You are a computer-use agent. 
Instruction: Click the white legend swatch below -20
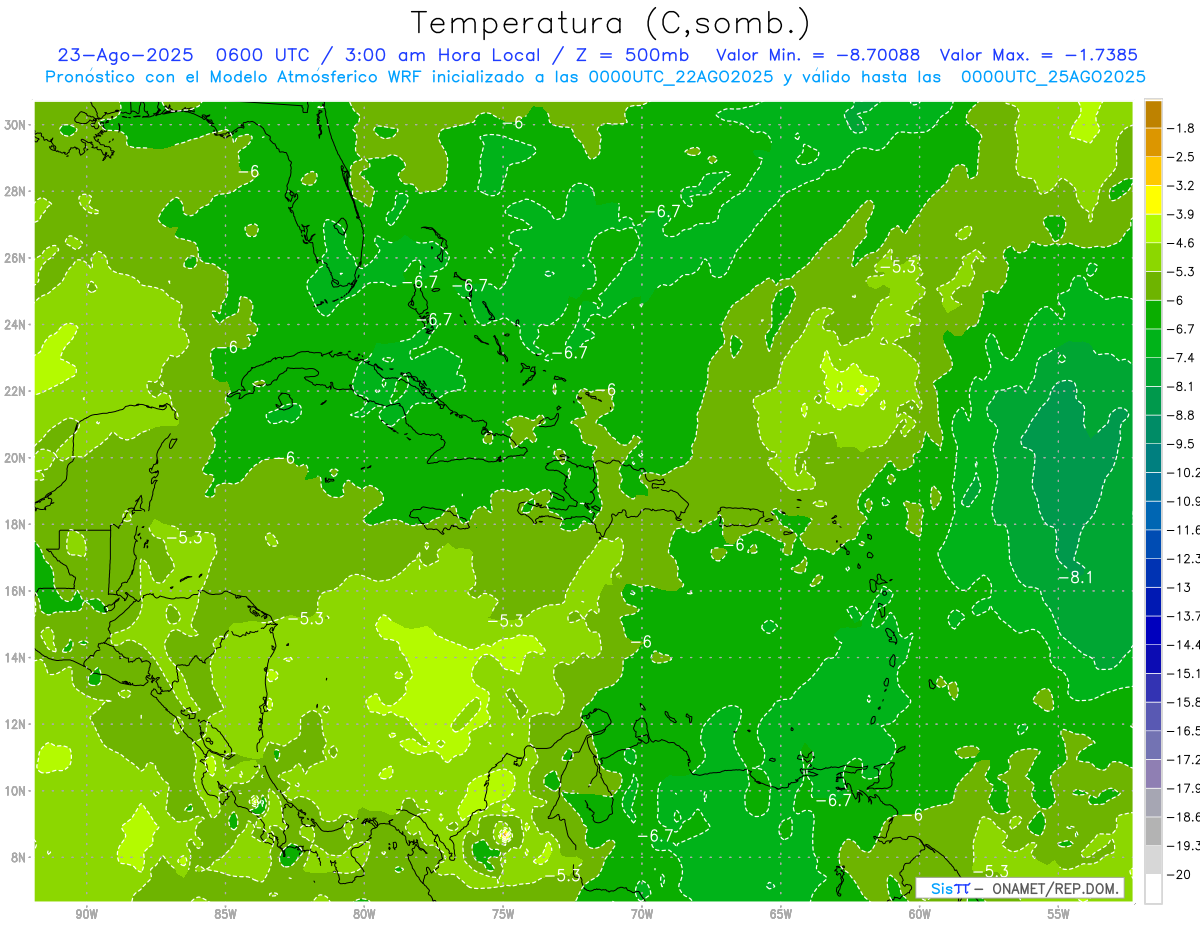coord(1153,888)
